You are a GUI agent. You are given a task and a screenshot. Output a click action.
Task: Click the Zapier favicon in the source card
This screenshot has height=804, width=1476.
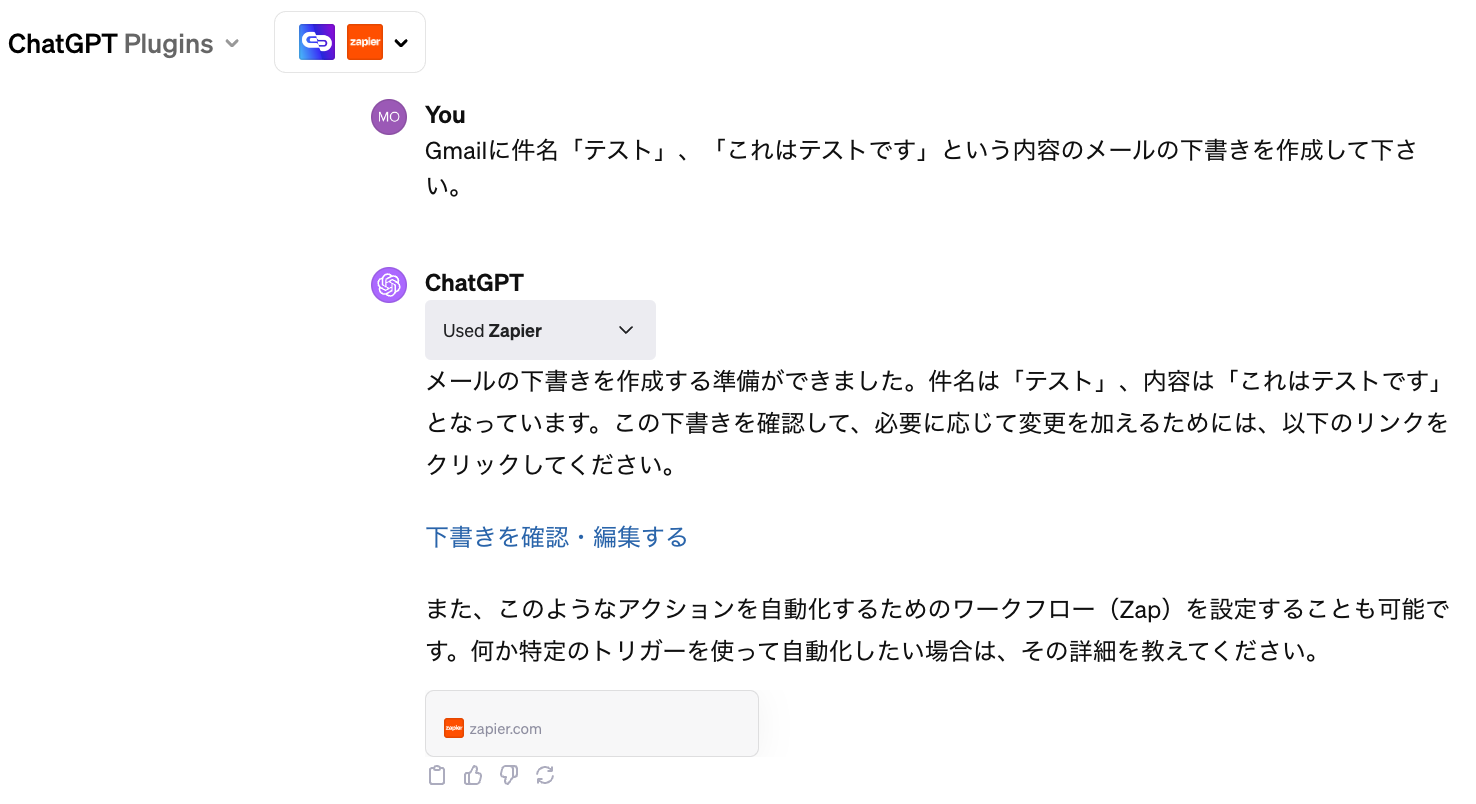coord(453,728)
